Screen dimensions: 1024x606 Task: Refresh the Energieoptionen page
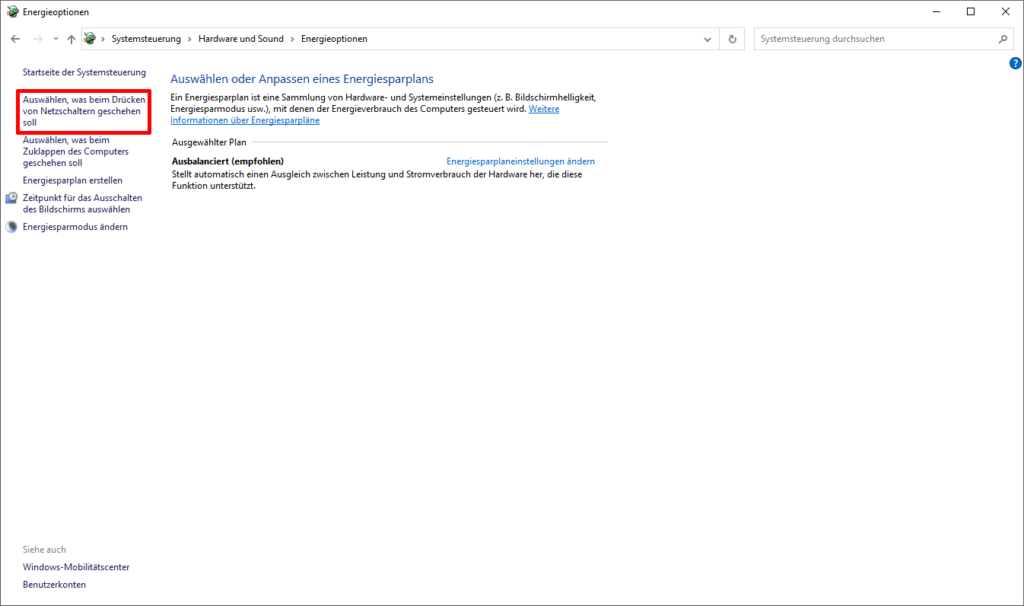coord(733,39)
